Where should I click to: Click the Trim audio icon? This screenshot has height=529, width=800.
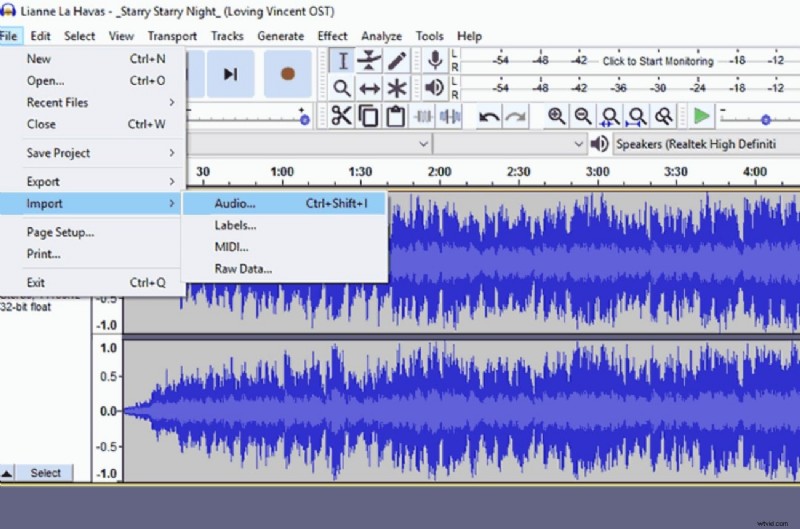point(423,116)
